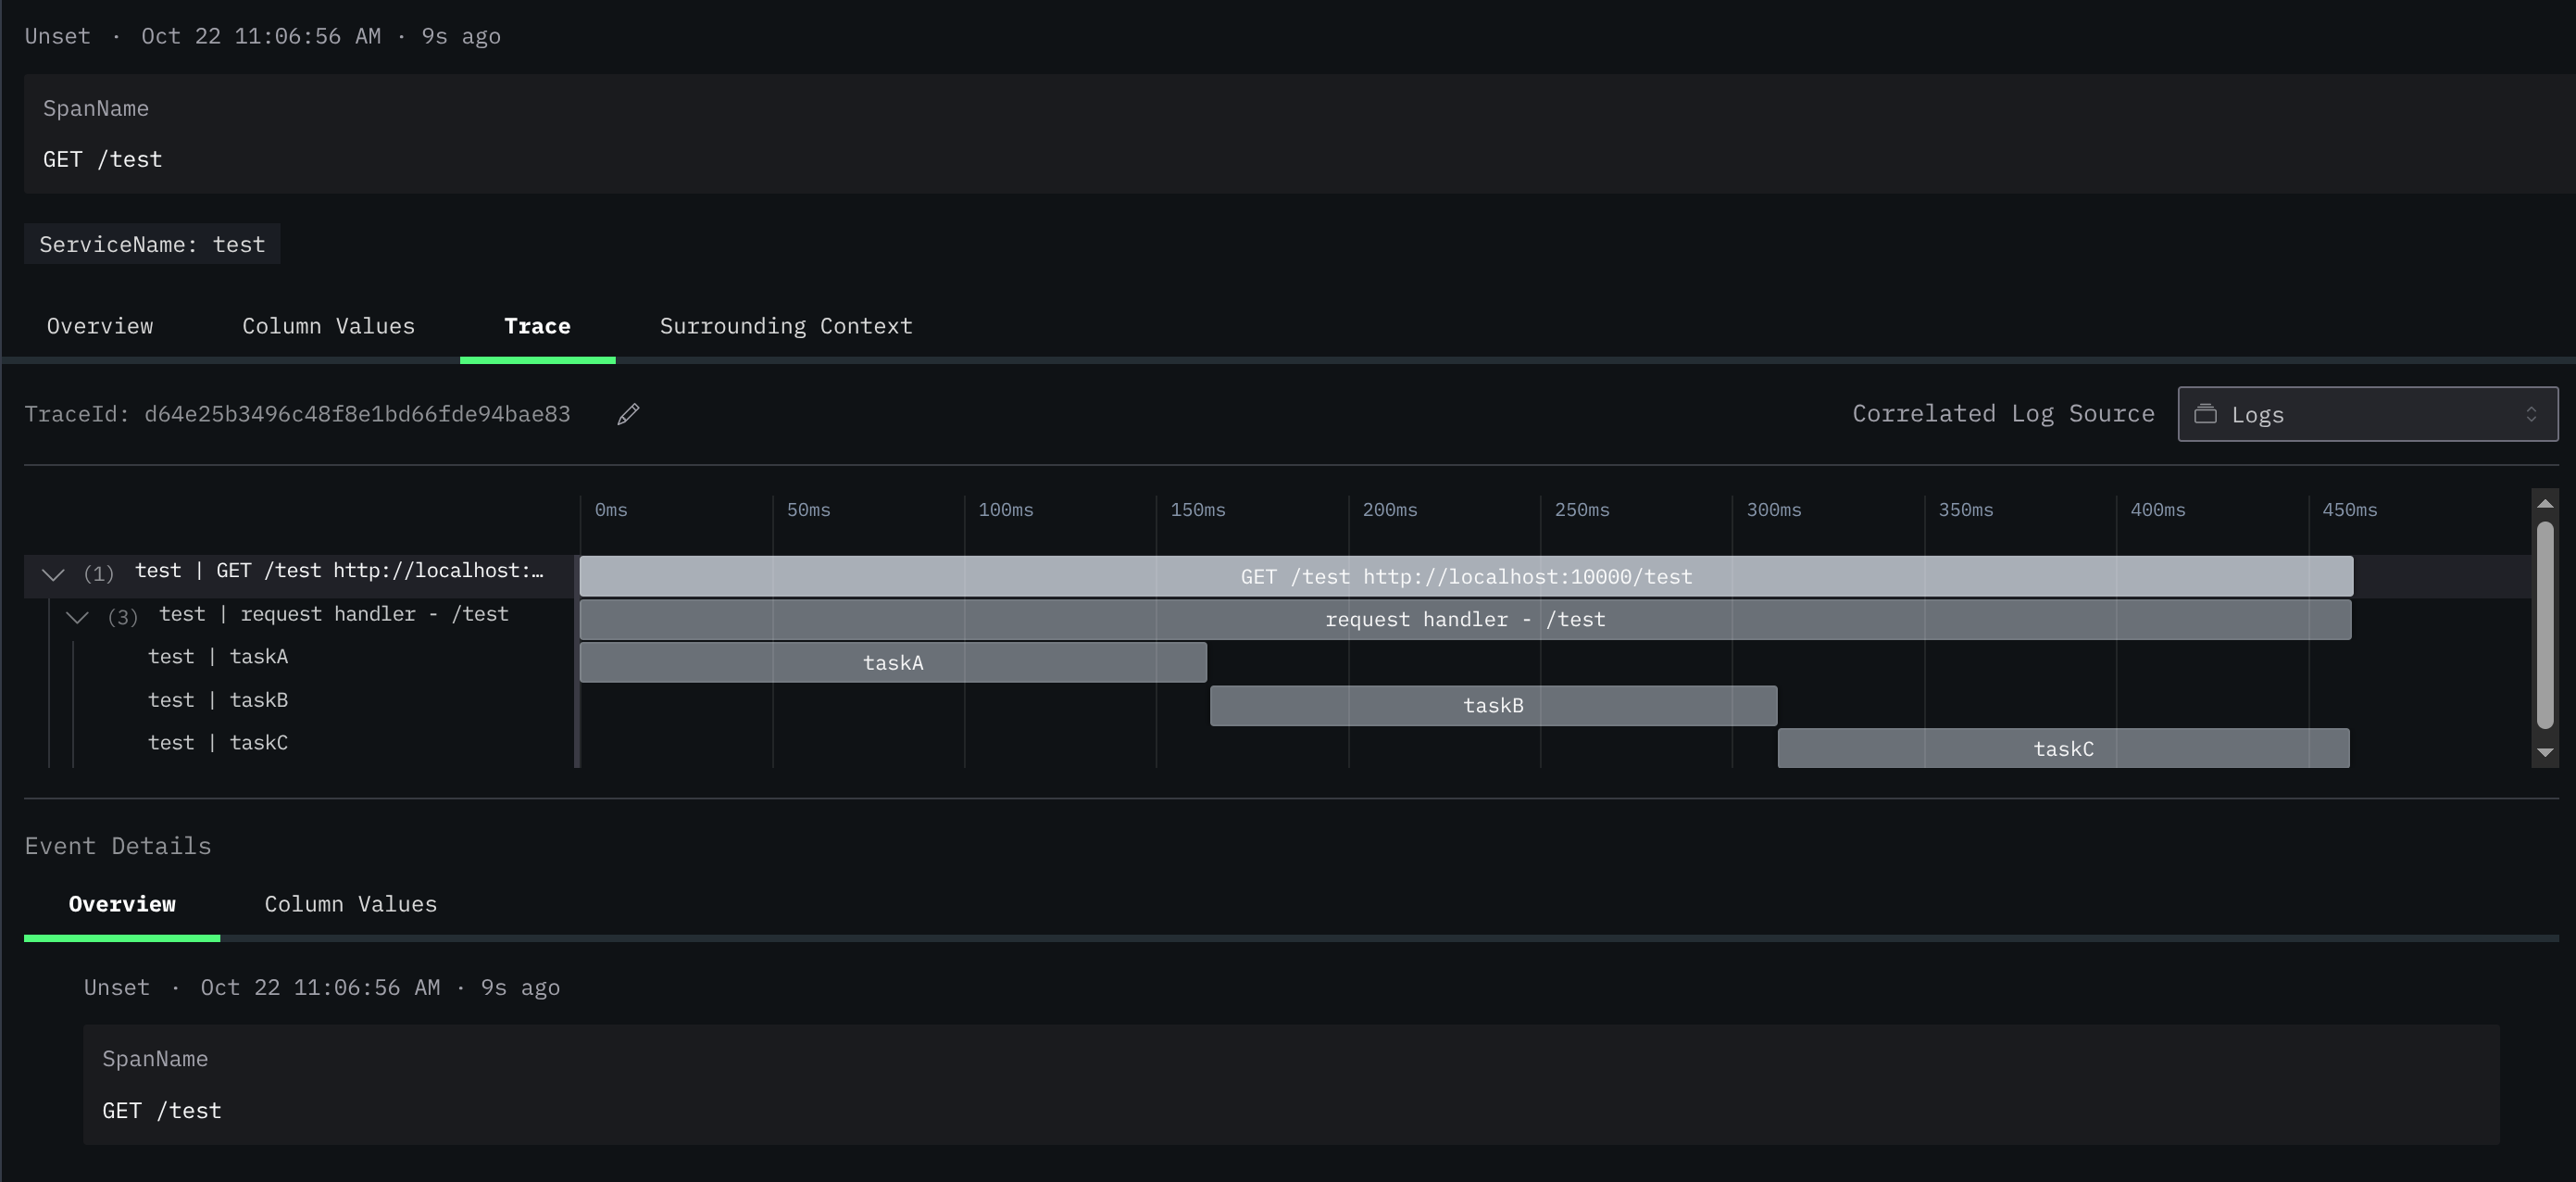Click the Logs source icon in the dropdown

(2205, 414)
